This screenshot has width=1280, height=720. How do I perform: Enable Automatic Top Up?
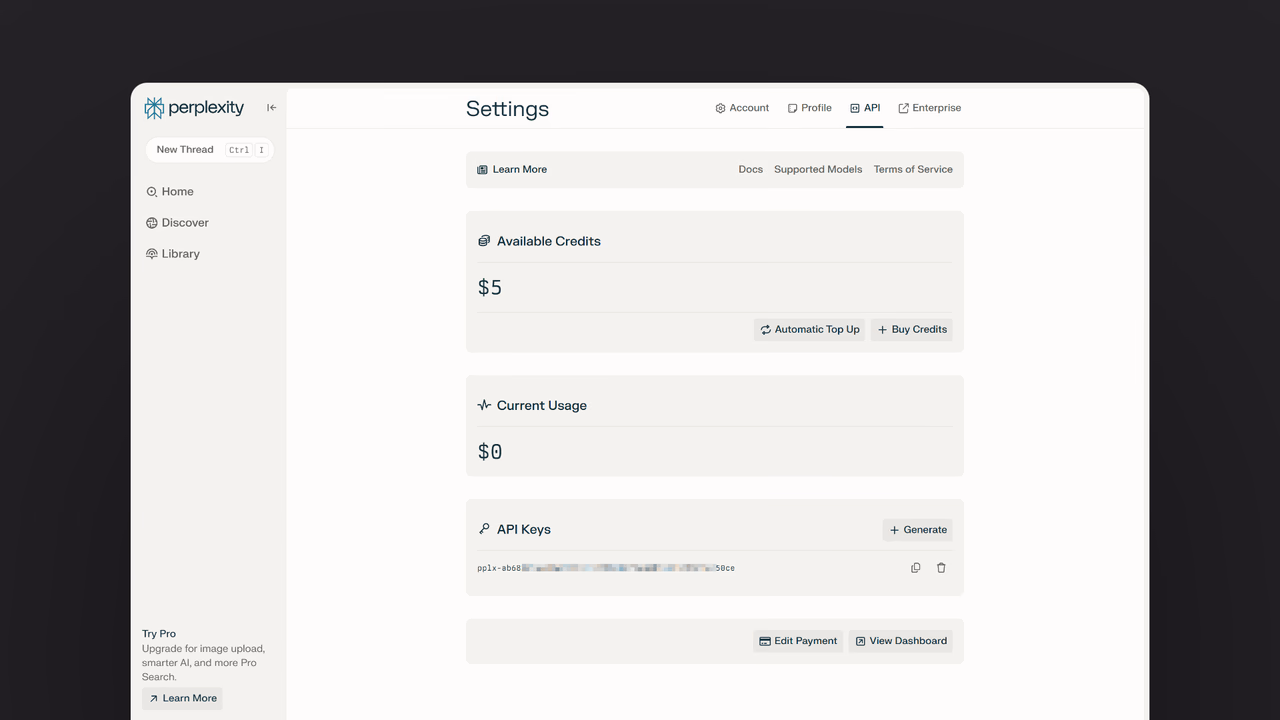click(810, 329)
